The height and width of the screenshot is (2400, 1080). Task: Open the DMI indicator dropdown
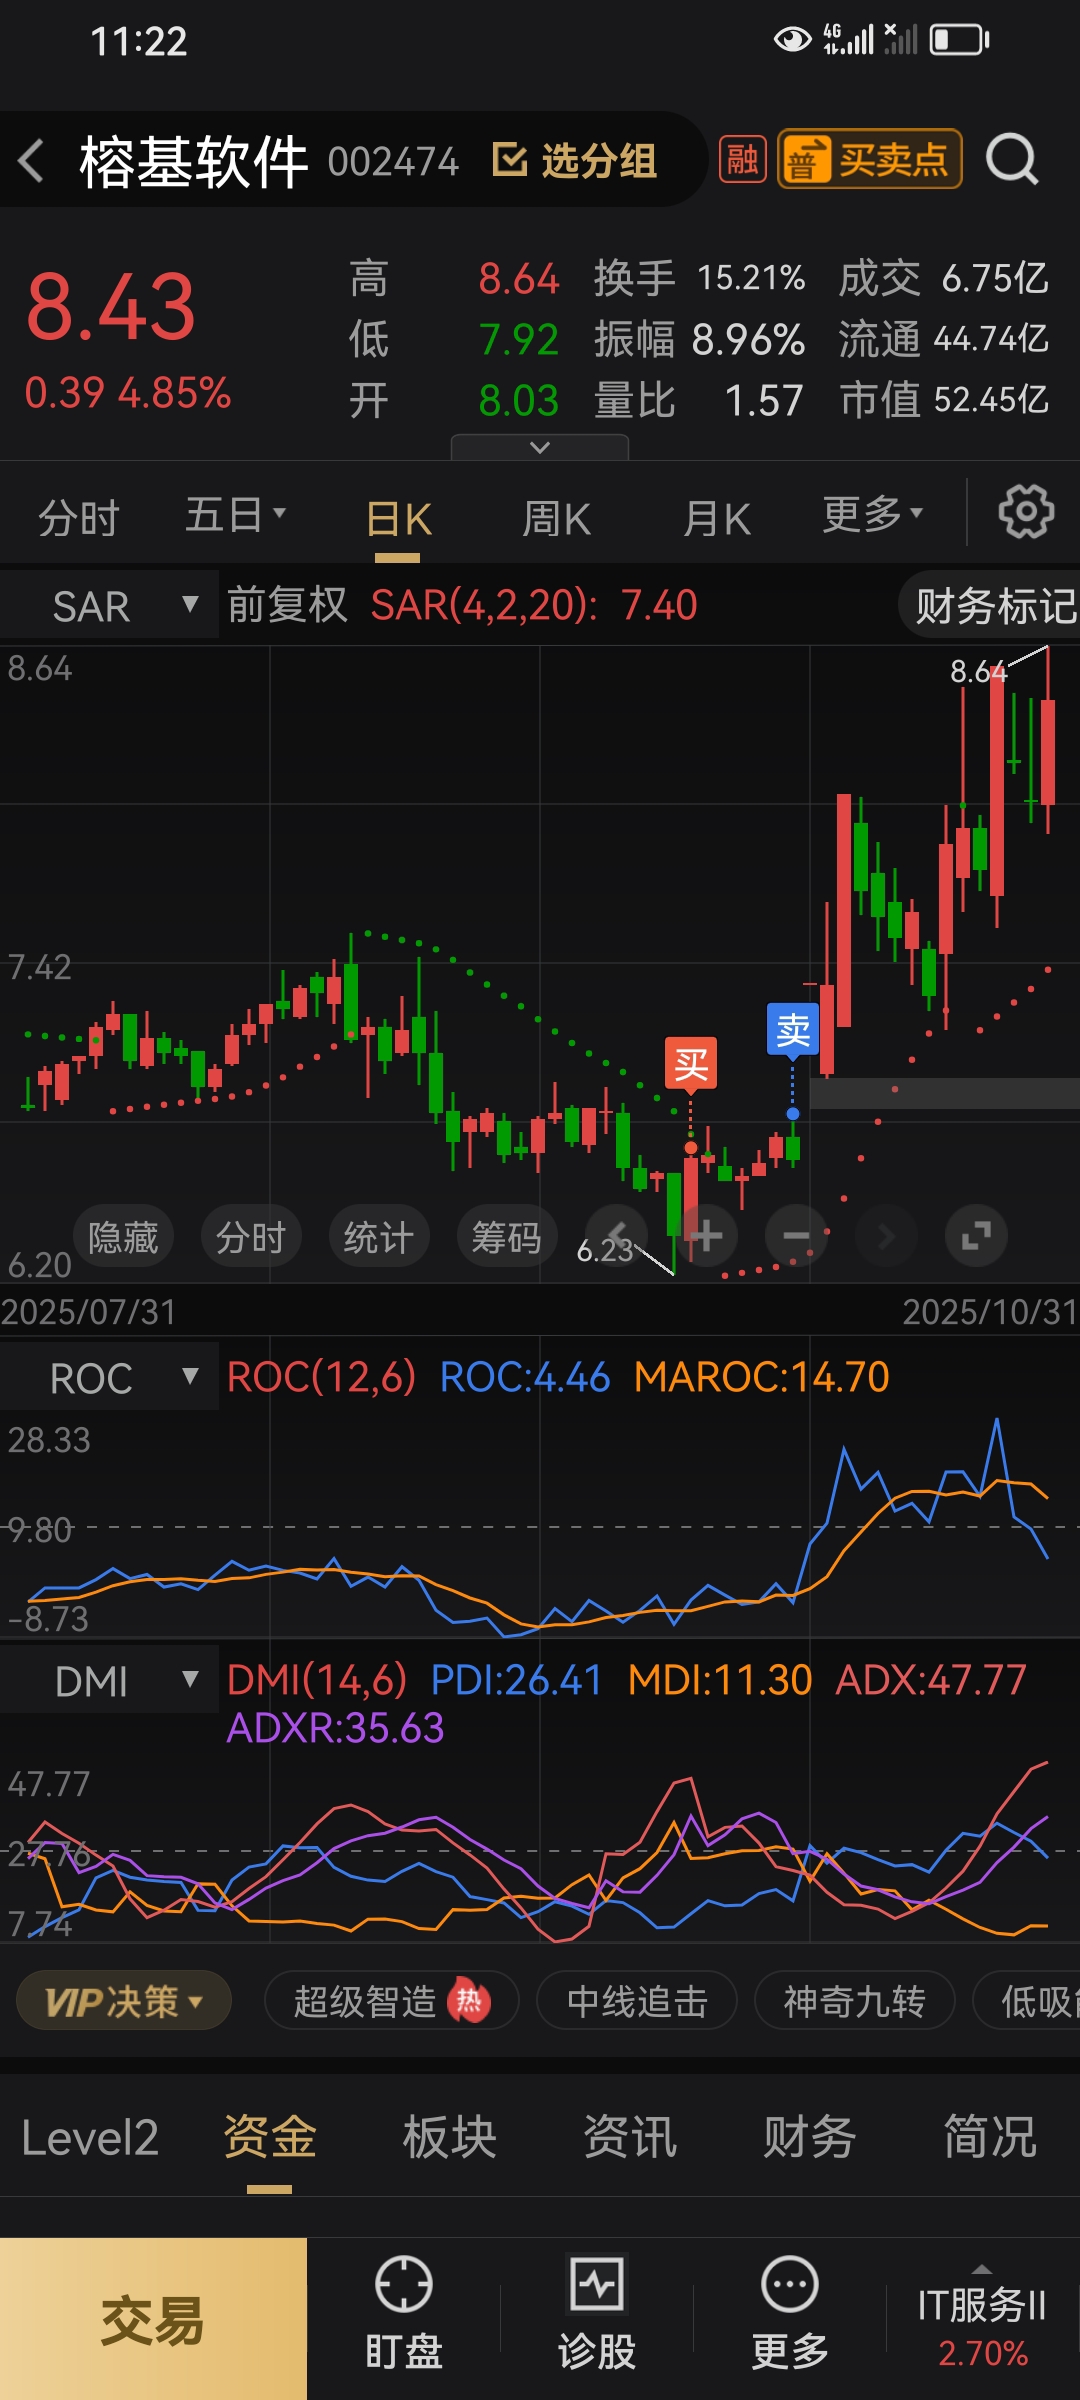point(109,1680)
